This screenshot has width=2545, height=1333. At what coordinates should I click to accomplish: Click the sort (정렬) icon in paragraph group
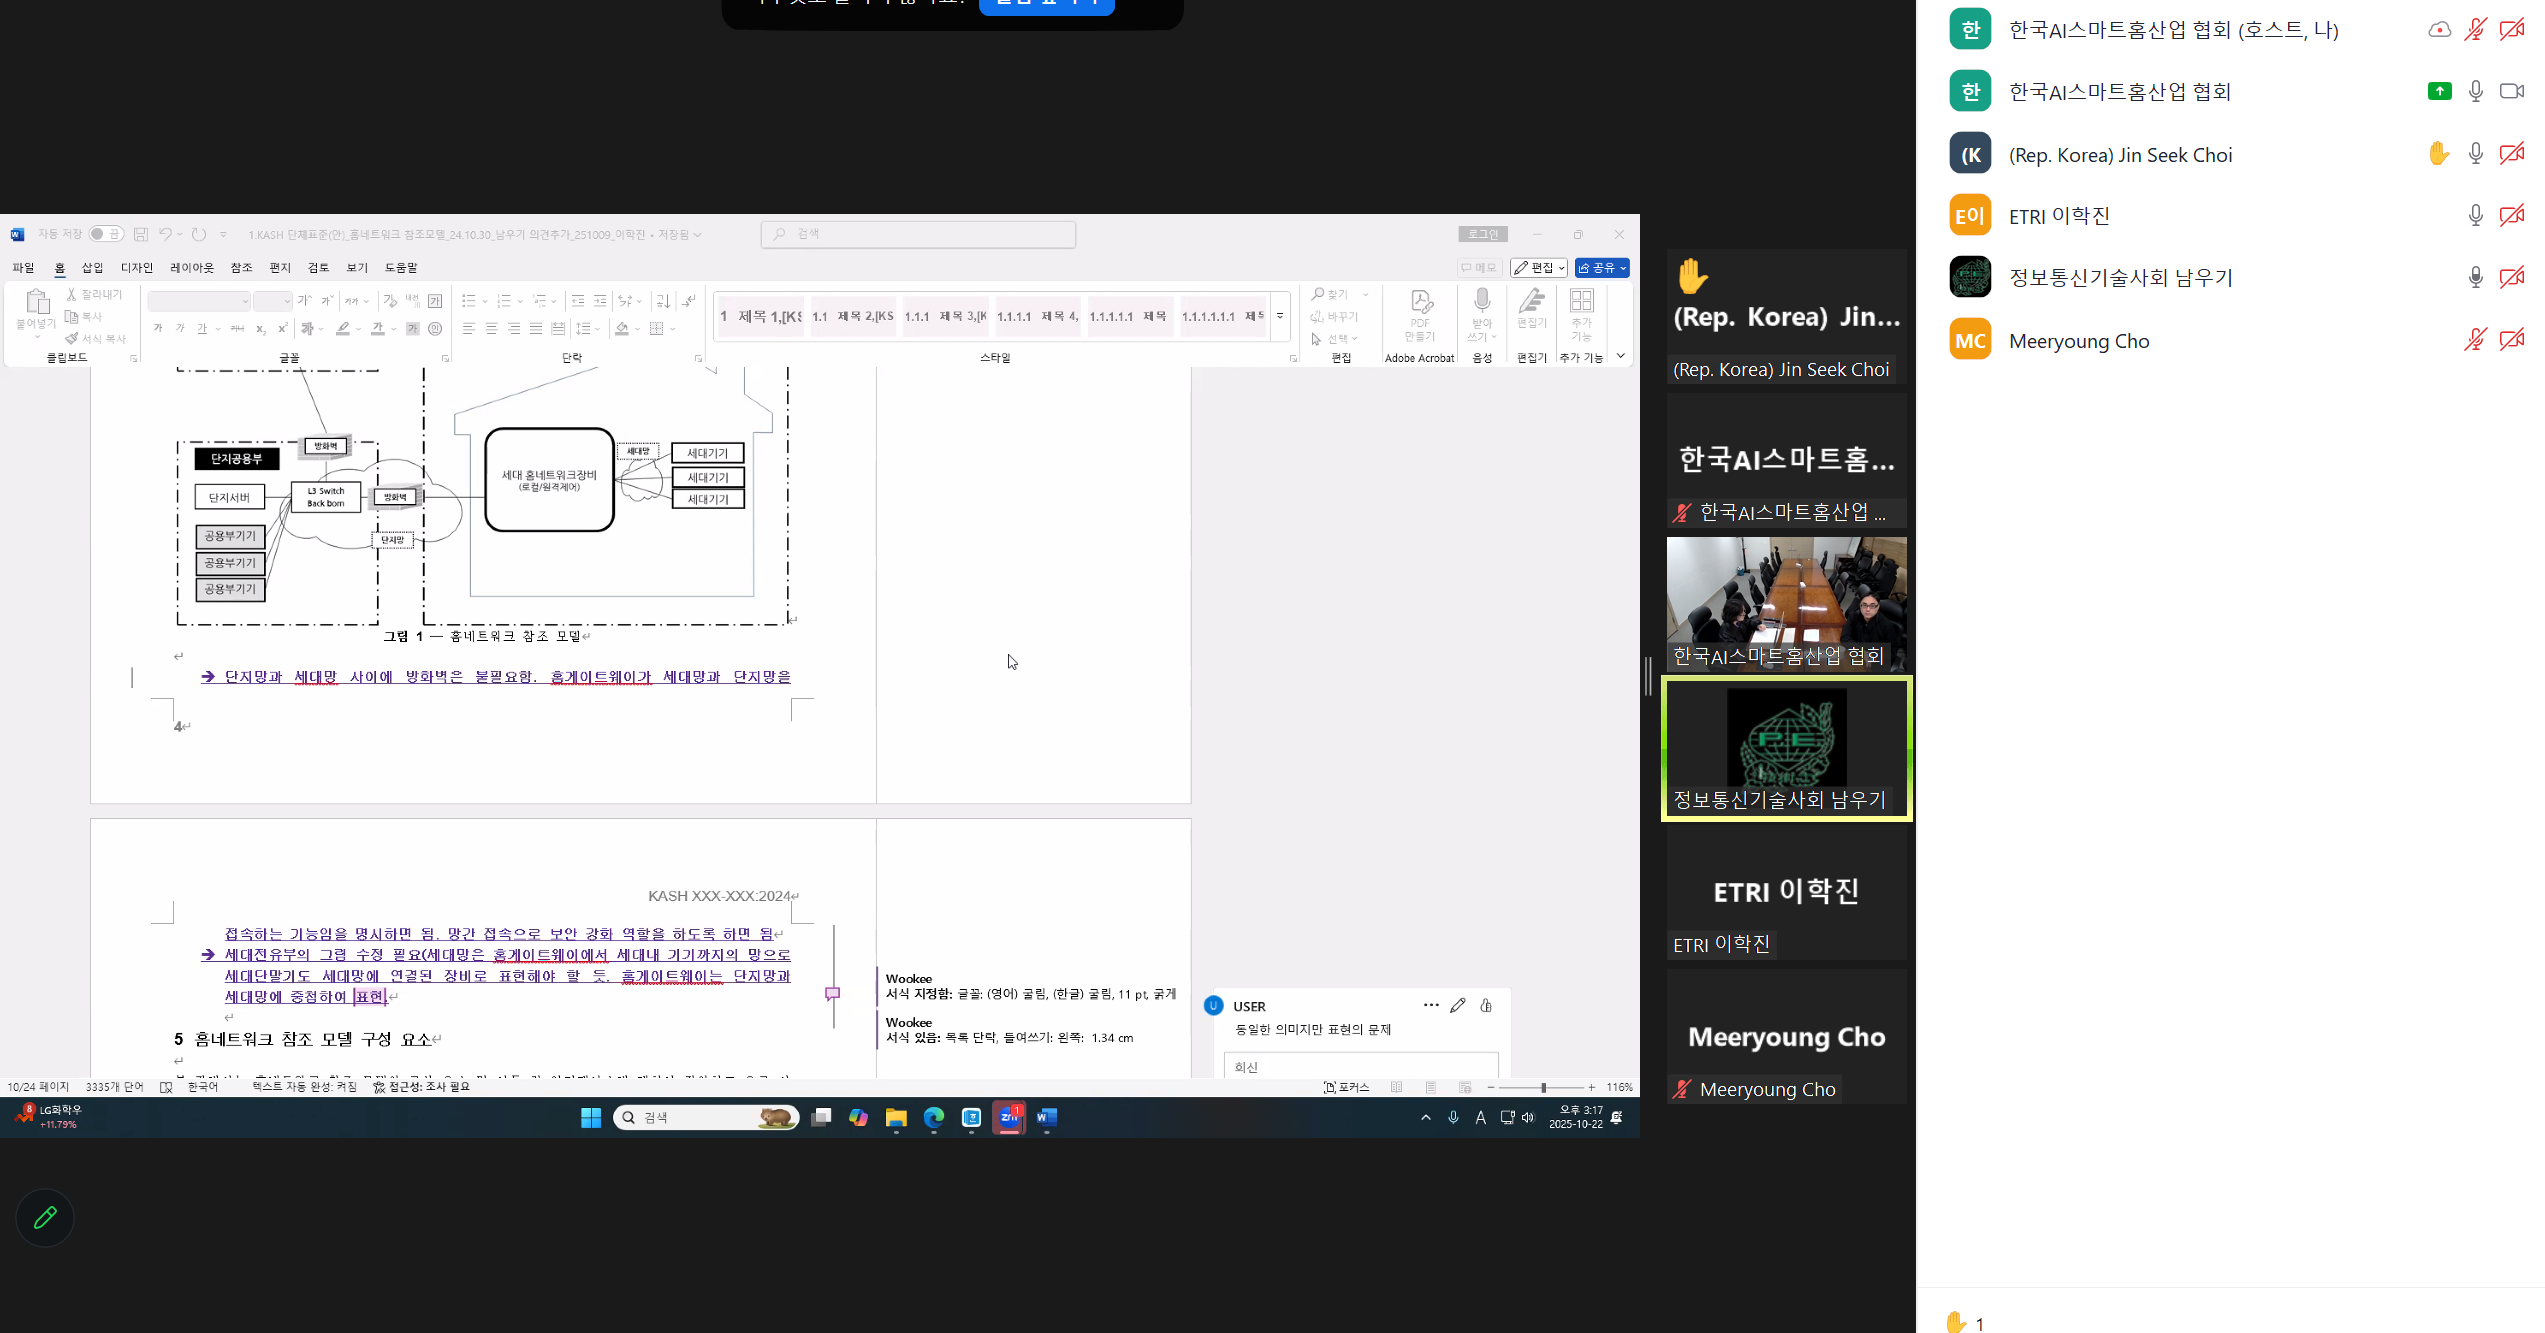pos(662,301)
